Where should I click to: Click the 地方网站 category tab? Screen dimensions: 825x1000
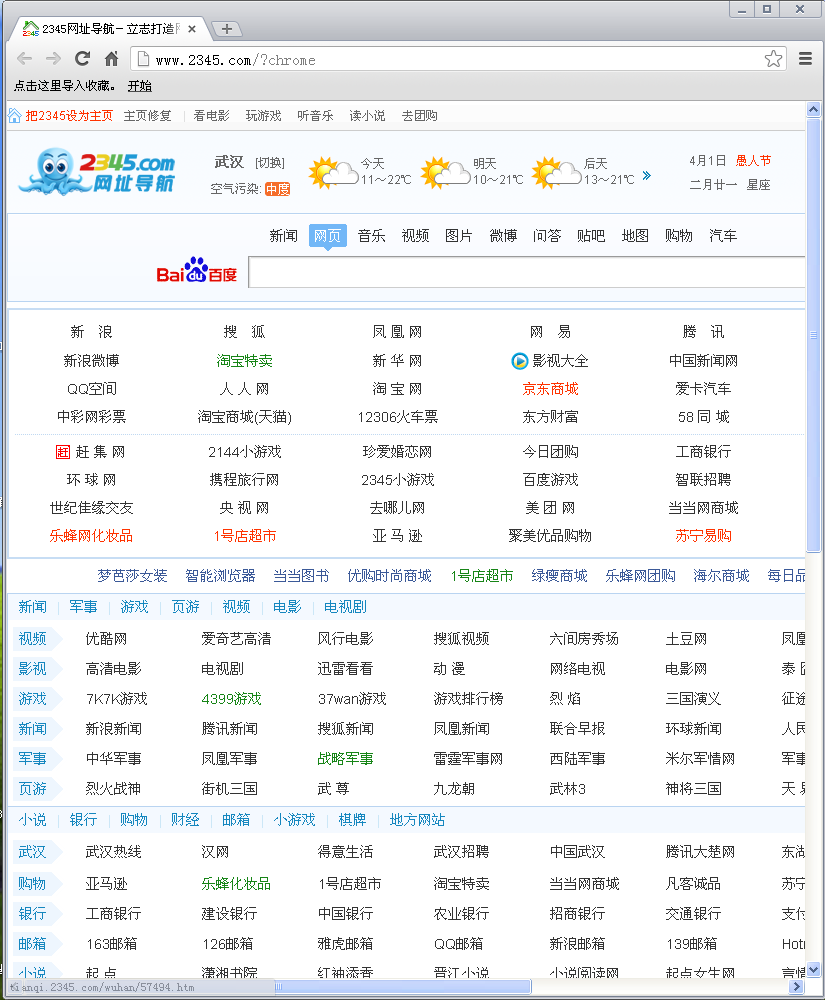(x=417, y=820)
